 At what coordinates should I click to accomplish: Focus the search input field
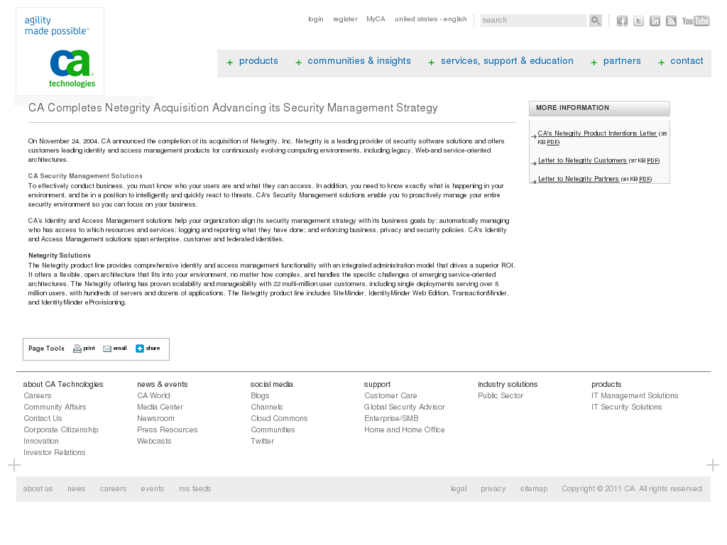click(534, 20)
